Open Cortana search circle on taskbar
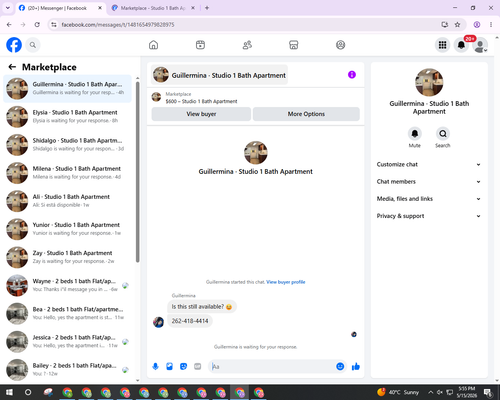The image size is (500, 400). pyautogui.click(x=28, y=392)
